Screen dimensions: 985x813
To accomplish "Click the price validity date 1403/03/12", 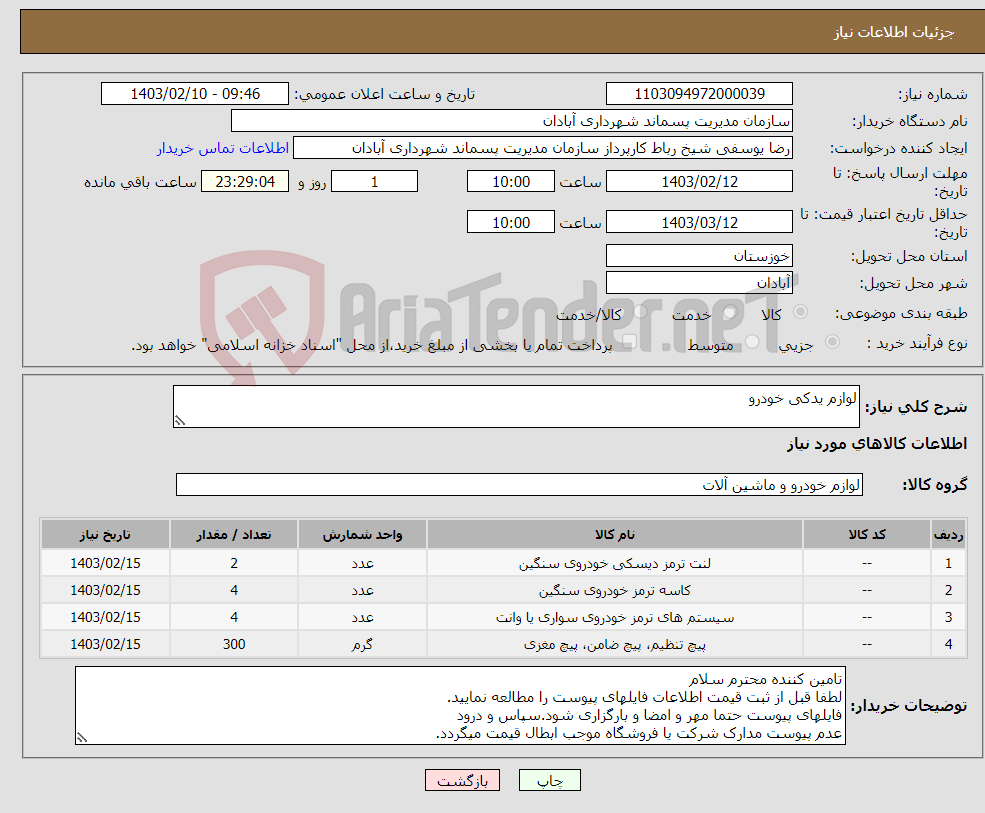I will tap(699, 222).
